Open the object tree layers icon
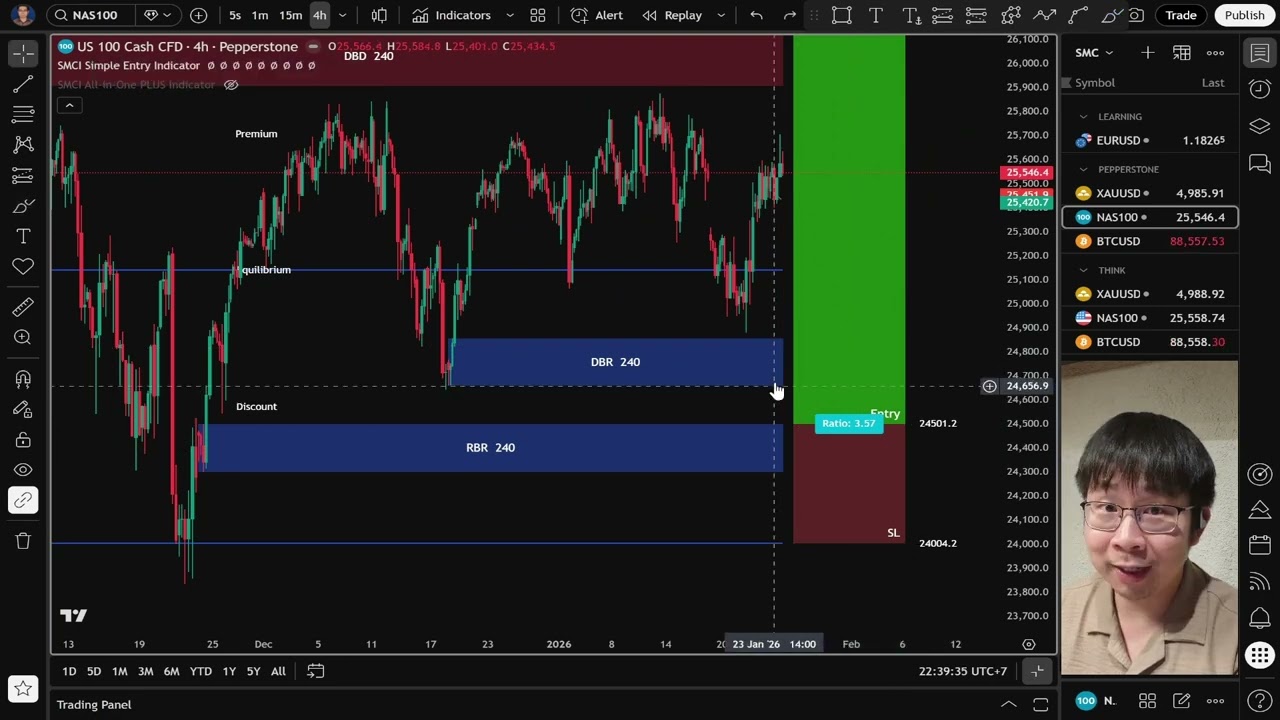This screenshot has width=1280, height=720. 1260,126
